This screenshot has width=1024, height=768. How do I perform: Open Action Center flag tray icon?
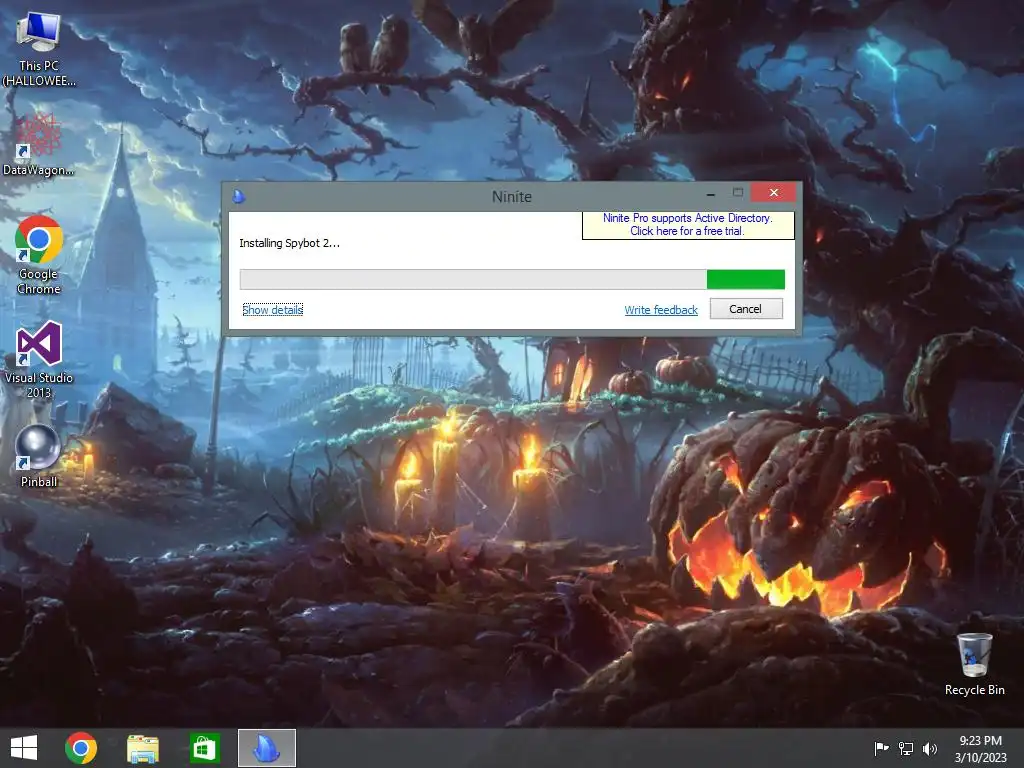(x=881, y=748)
